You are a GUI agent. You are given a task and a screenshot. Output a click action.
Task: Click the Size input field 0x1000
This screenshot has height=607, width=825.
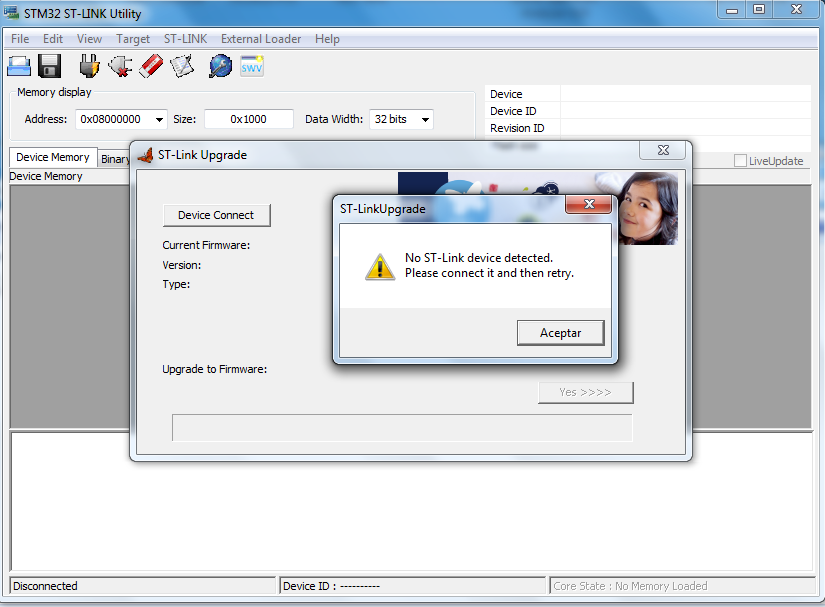tap(248, 119)
